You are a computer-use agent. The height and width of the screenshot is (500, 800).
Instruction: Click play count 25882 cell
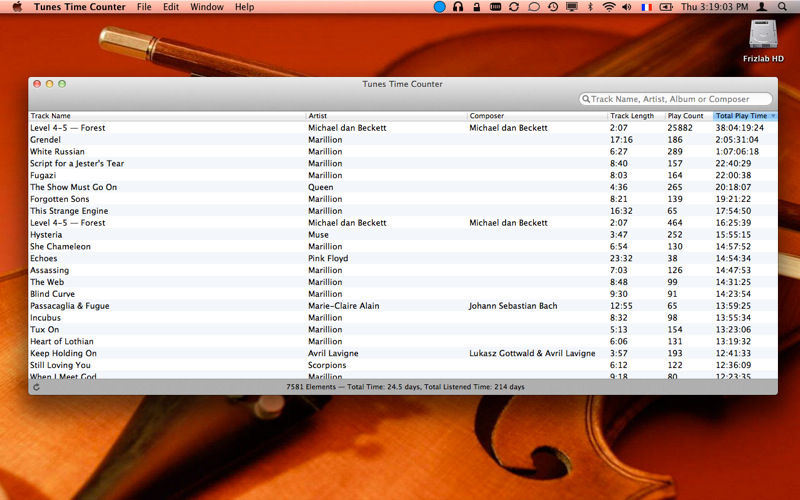[680, 128]
